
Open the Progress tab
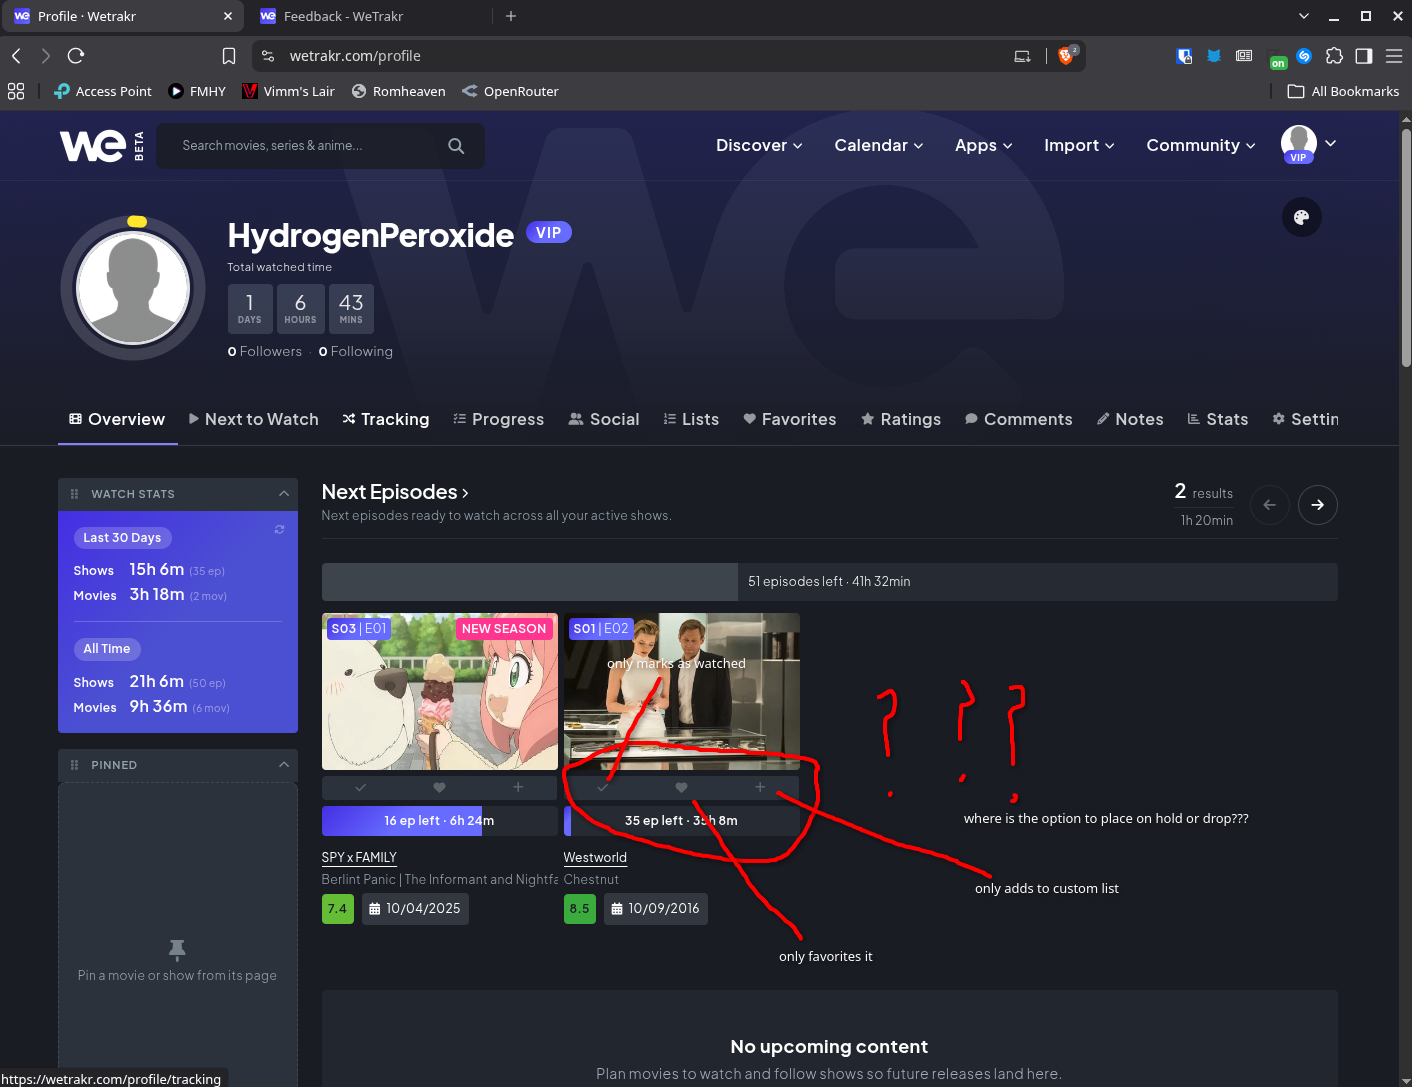[x=498, y=419]
